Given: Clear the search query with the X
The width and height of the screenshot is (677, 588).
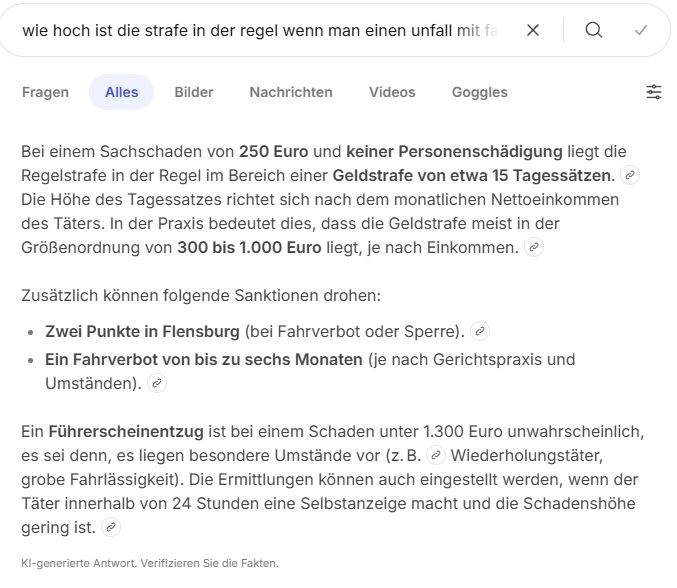Looking at the screenshot, I should [533, 31].
